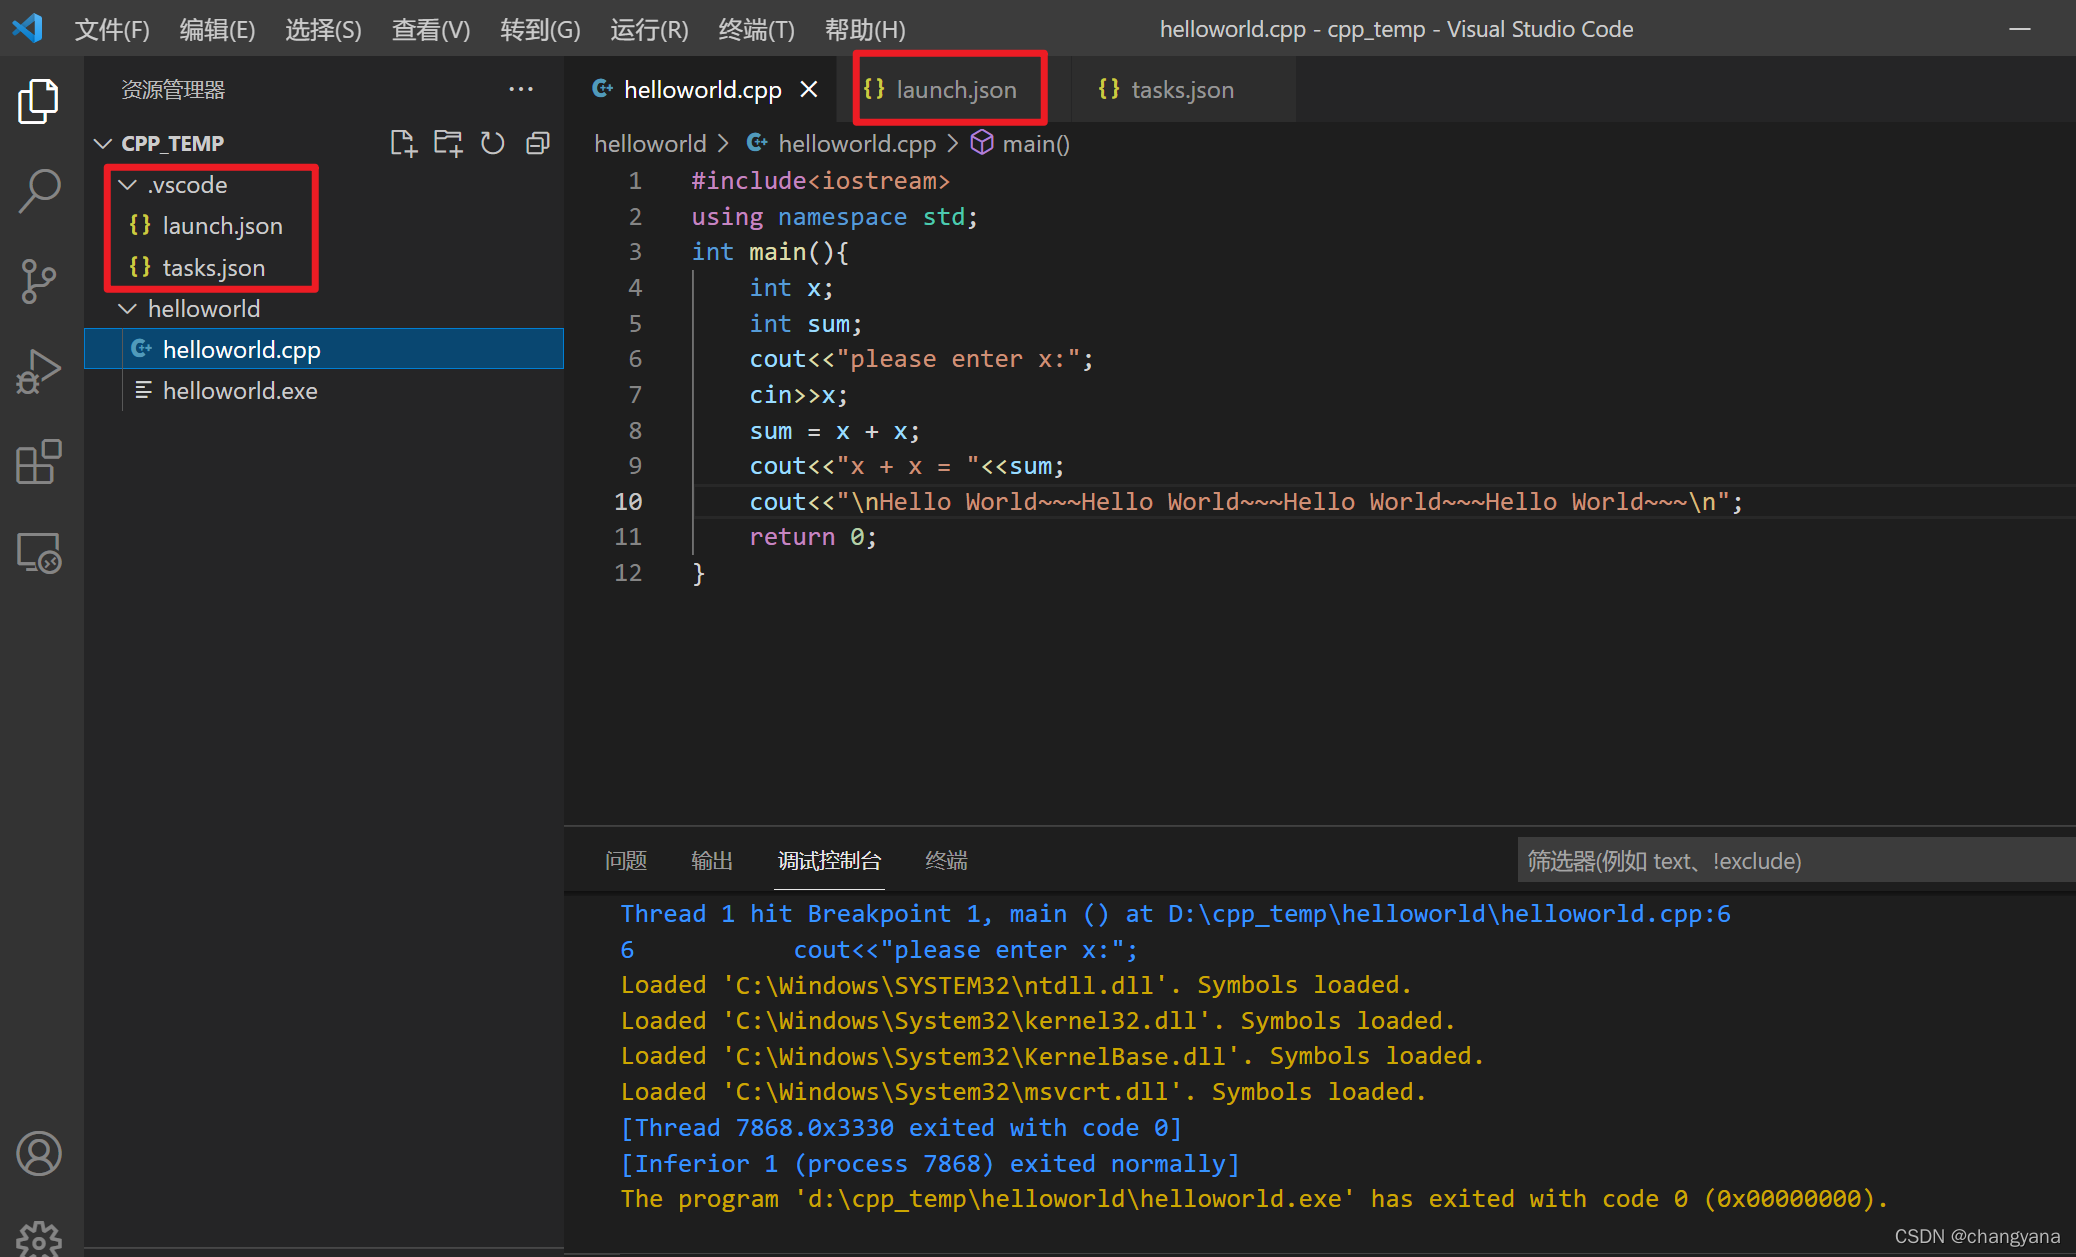Collapse the CPP_TEMP root folder
The image size is (2076, 1257).
click(x=103, y=143)
